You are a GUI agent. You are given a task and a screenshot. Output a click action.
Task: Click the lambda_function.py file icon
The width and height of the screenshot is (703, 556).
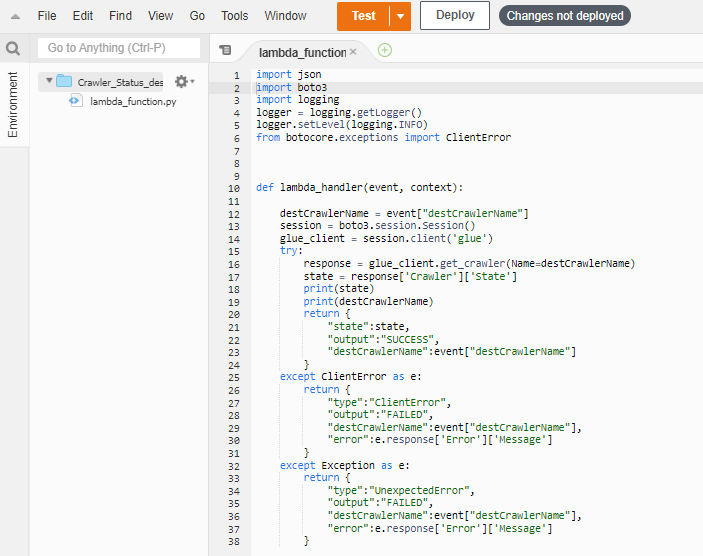[75, 101]
